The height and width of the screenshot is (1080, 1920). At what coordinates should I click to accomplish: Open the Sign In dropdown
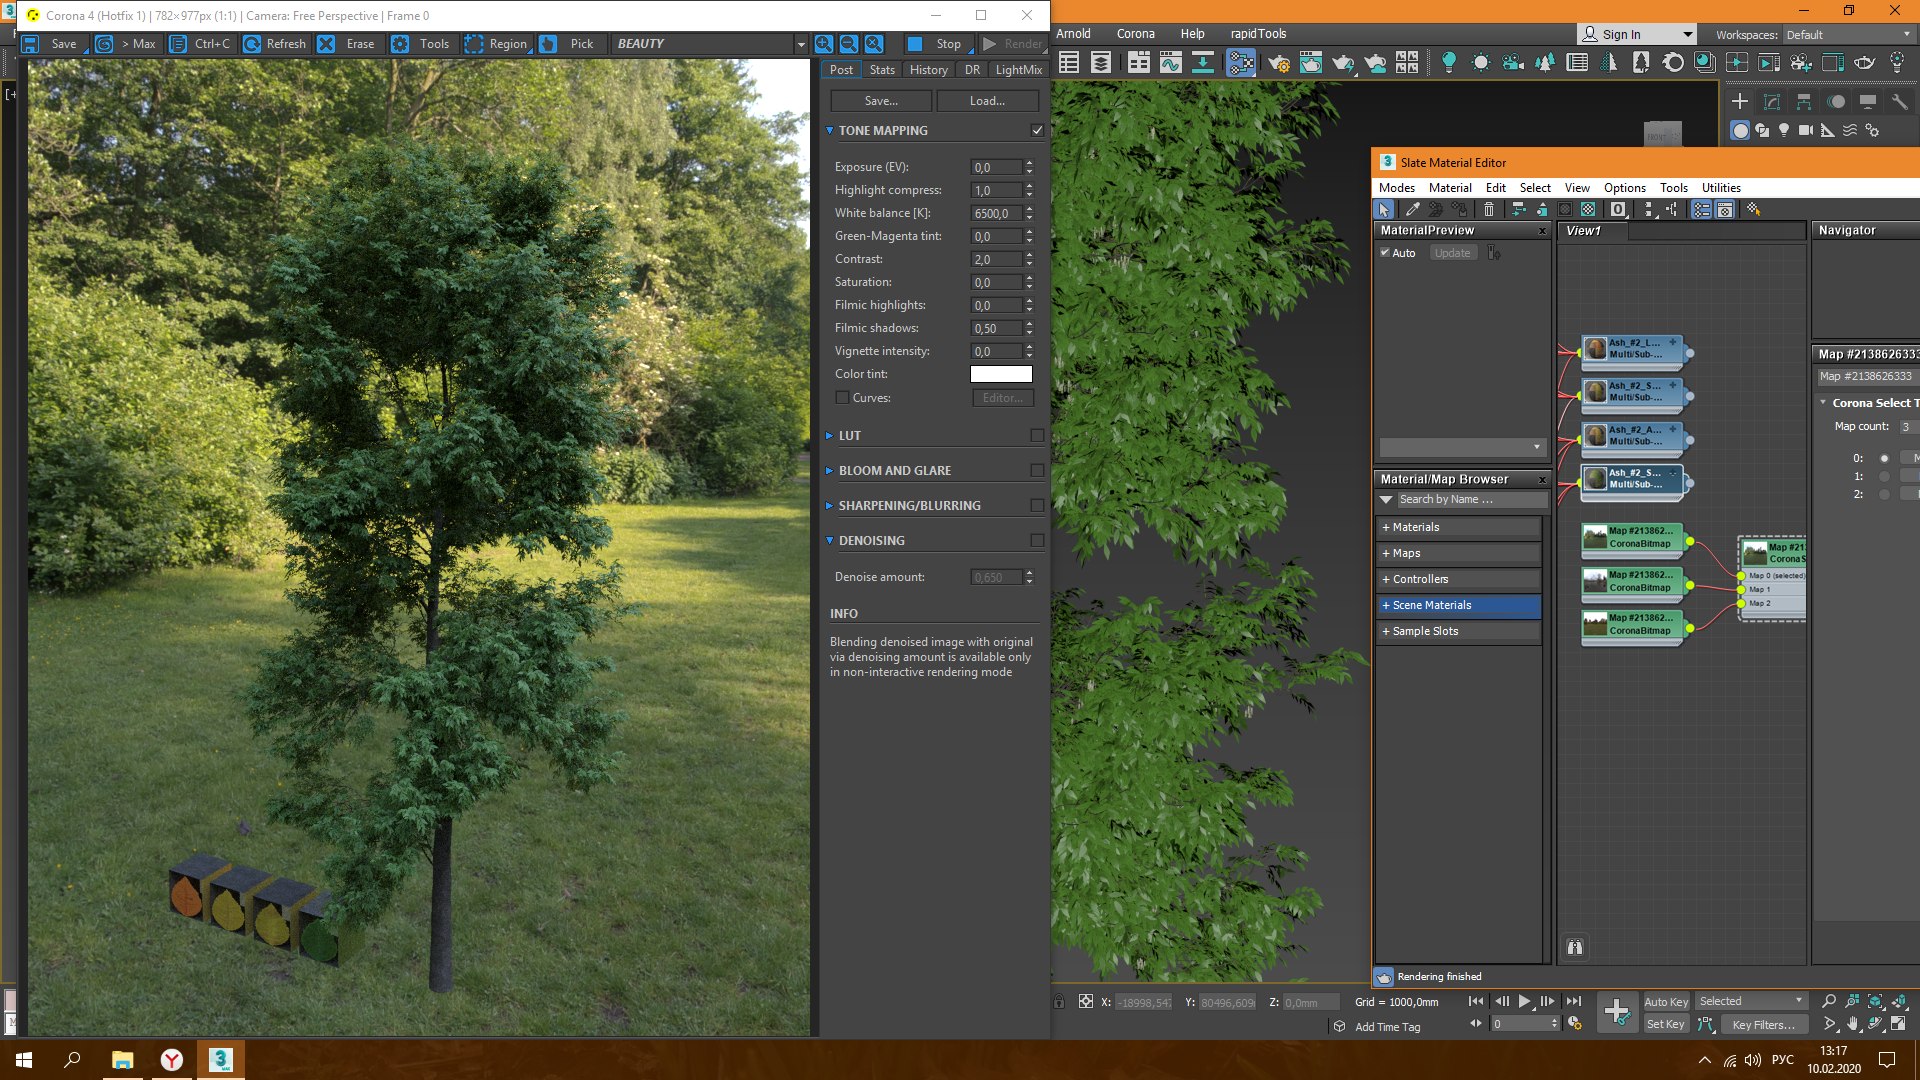pos(1637,35)
